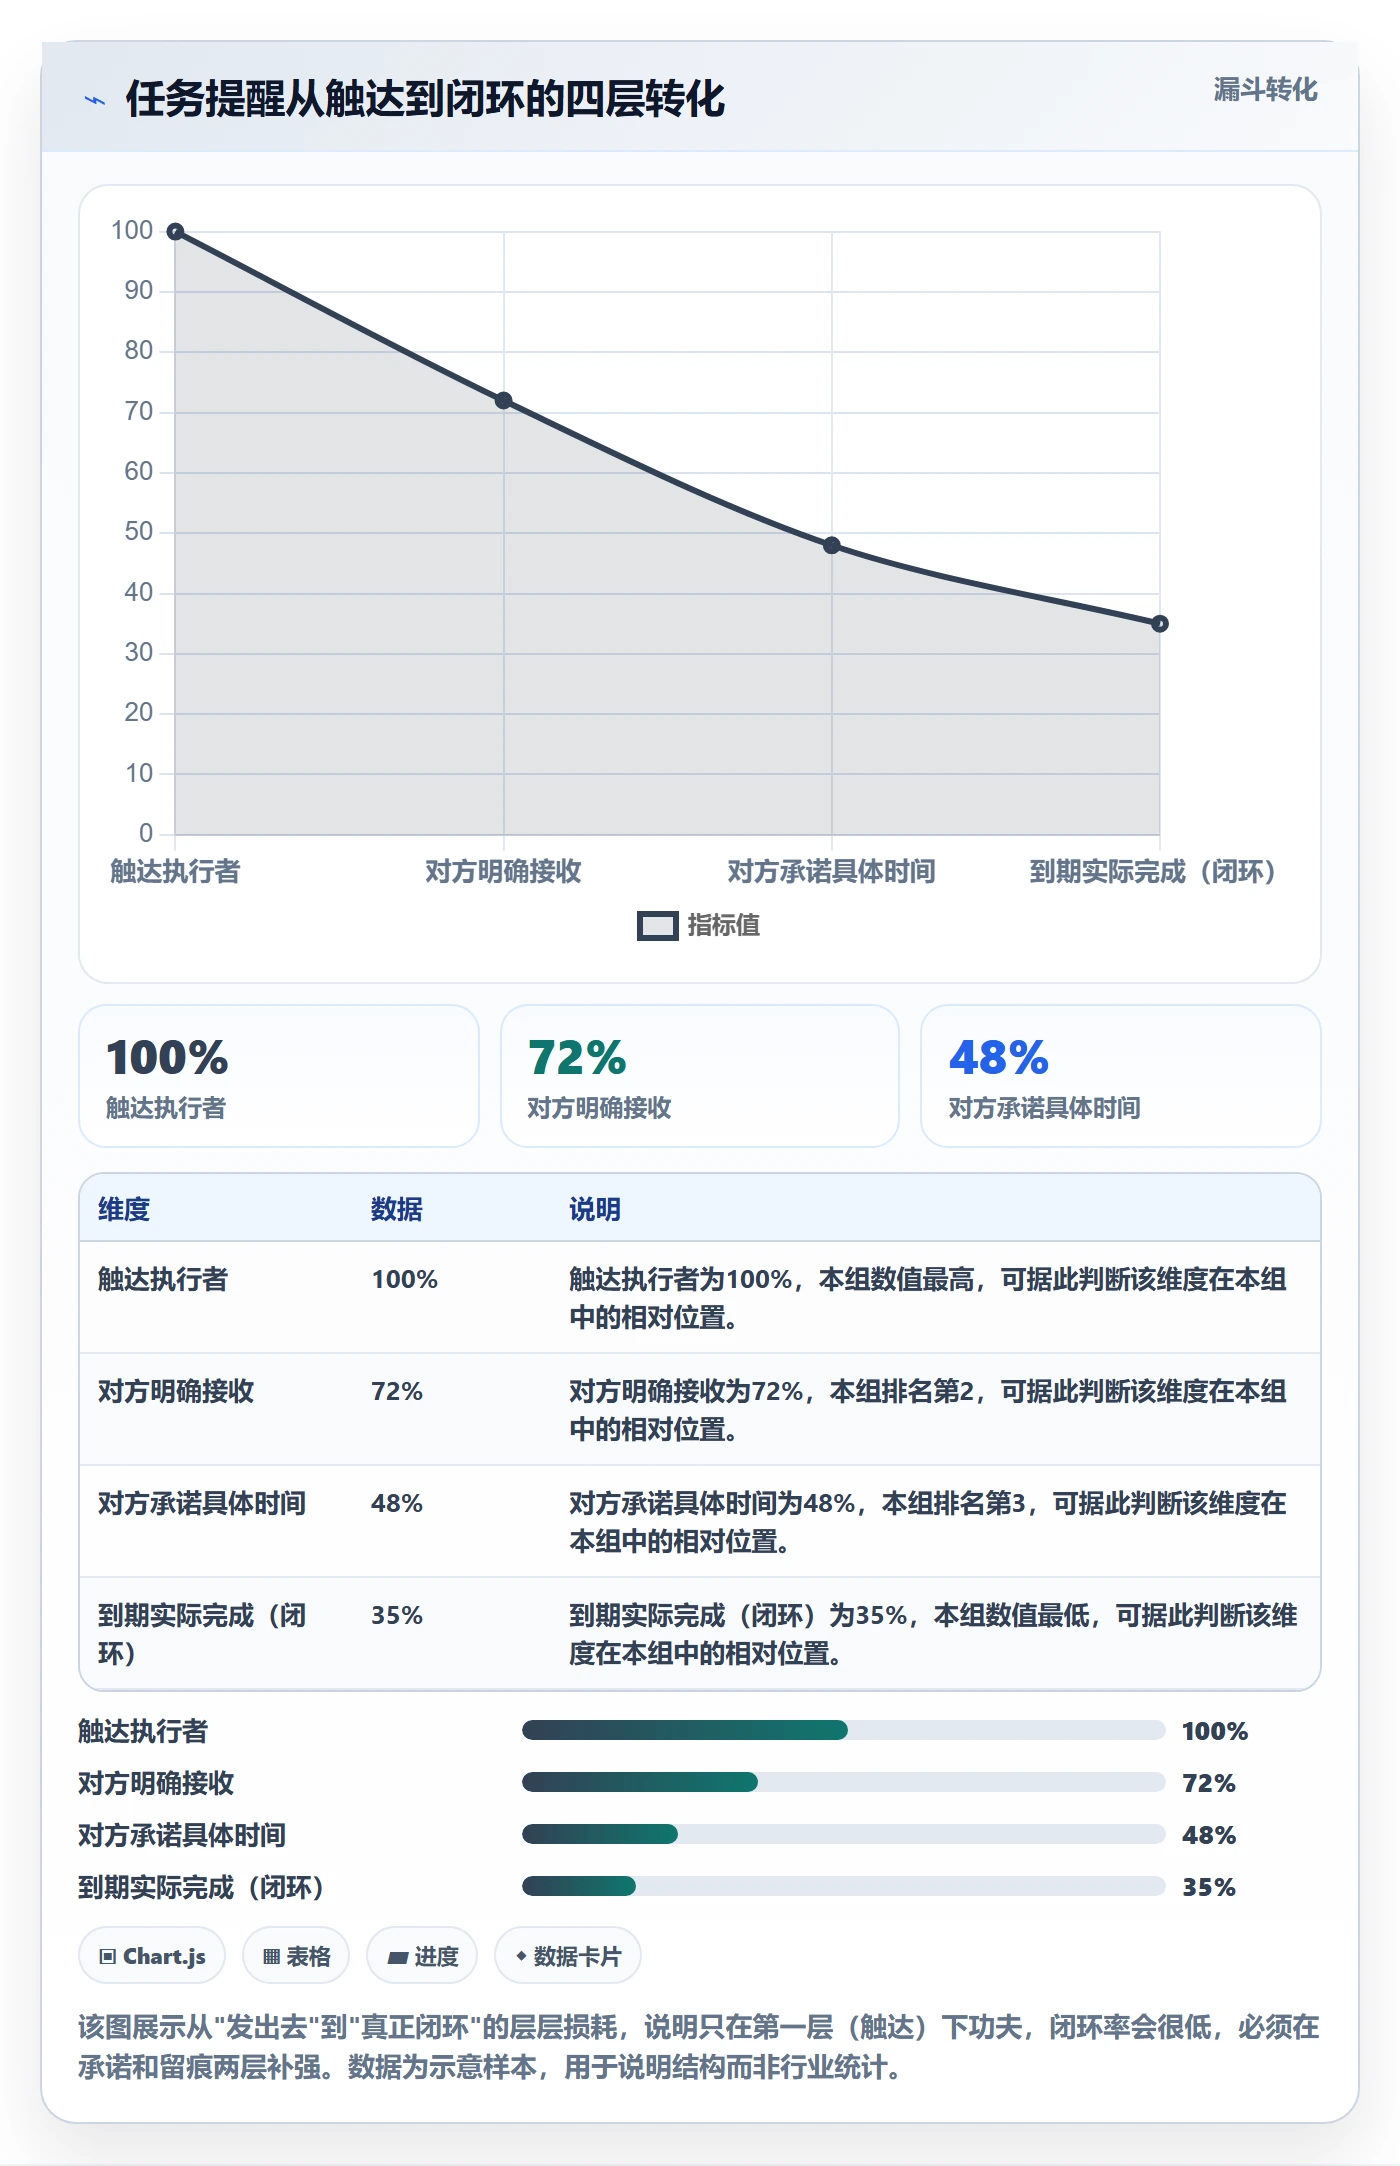This screenshot has width=1400, height=2166.
Task: Click the lightning icon beside the title
Action: point(95,100)
